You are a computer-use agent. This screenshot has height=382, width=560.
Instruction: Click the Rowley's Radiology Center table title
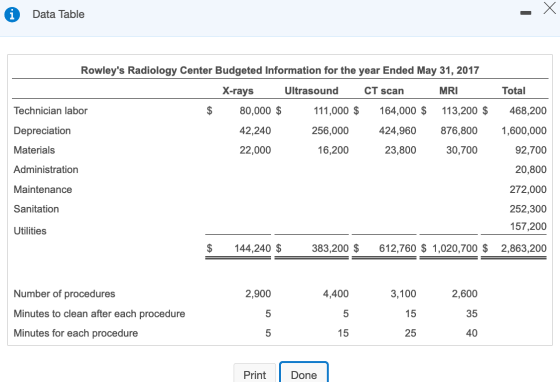click(280, 70)
